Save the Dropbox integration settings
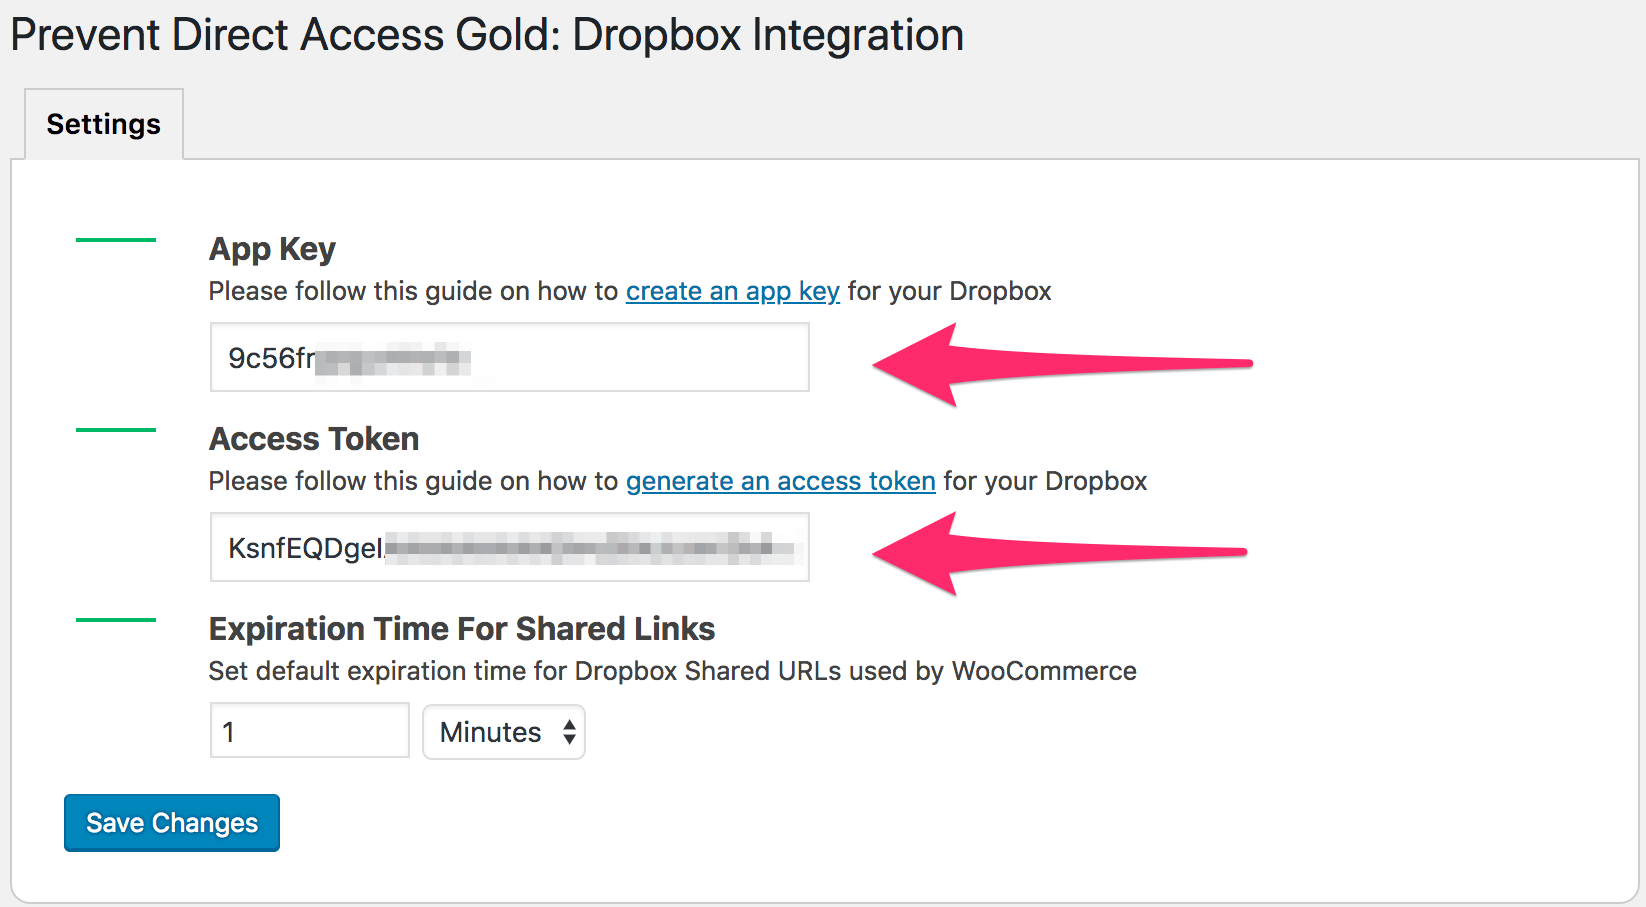Image resolution: width=1646 pixels, height=907 pixels. pyautogui.click(x=170, y=822)
